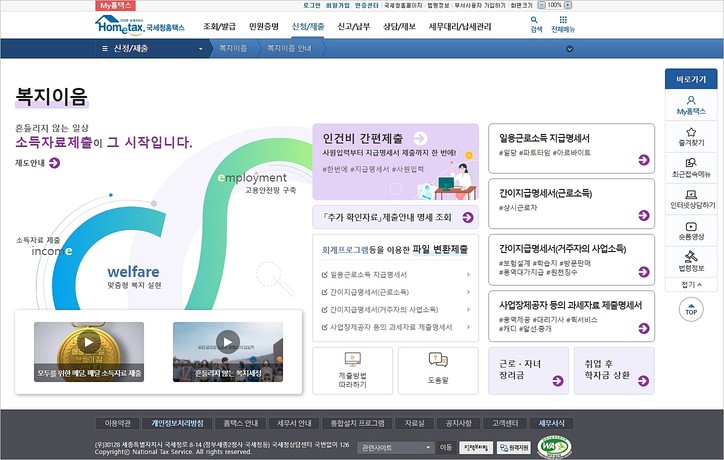Decrease screen size with minus icon
724x460 pixels.
click(x=542, y=5)
